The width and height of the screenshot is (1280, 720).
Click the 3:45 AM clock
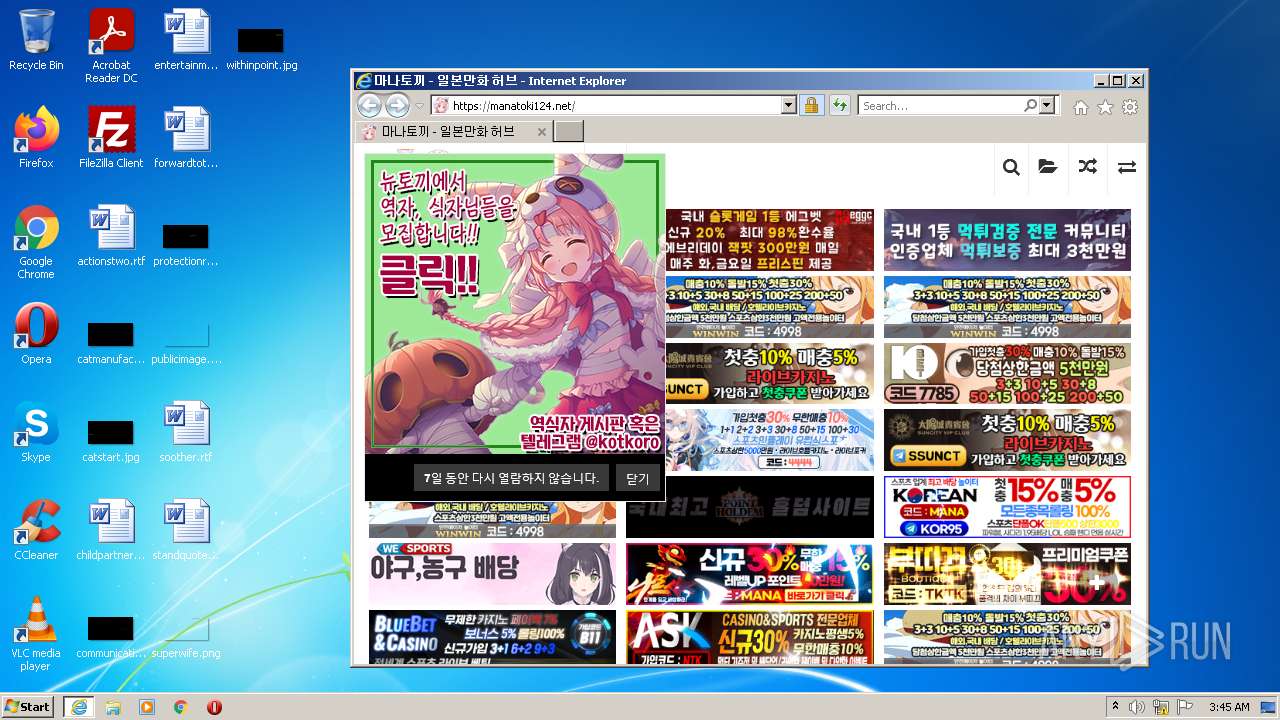(x=1229, y=707)
